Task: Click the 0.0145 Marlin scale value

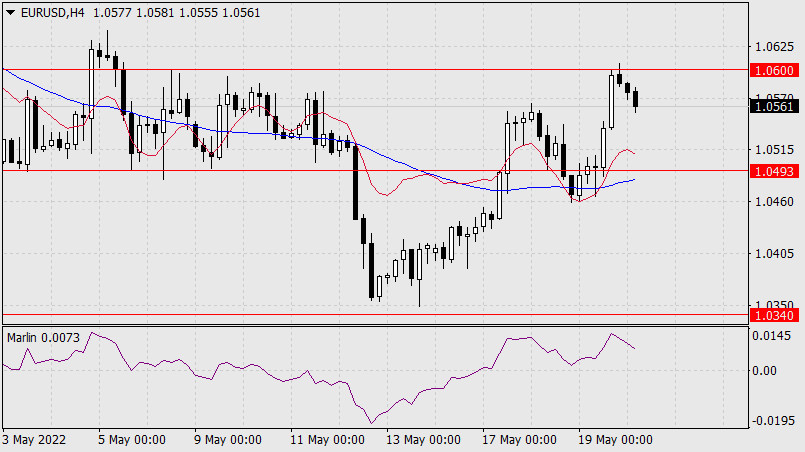Action: point(771,336)
